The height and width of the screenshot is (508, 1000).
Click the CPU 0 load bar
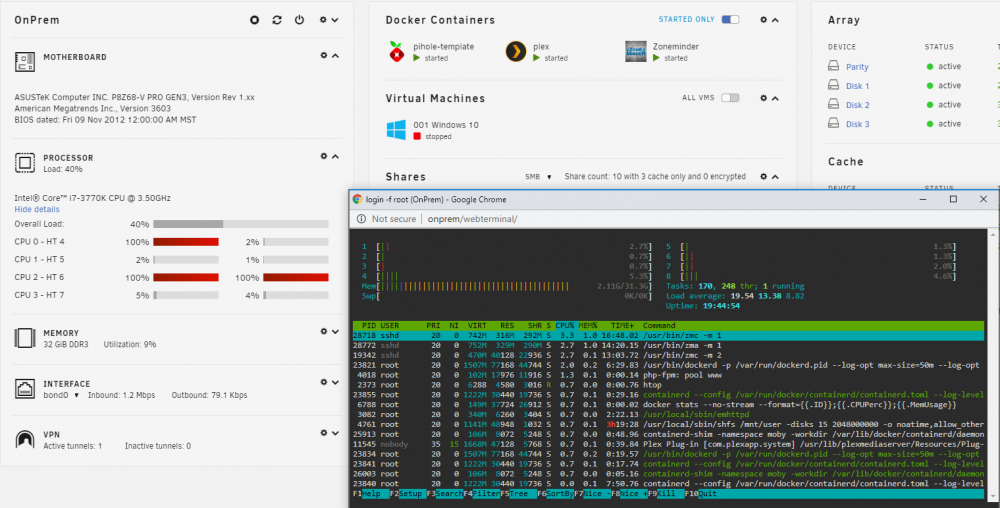[x=186, y=242]
